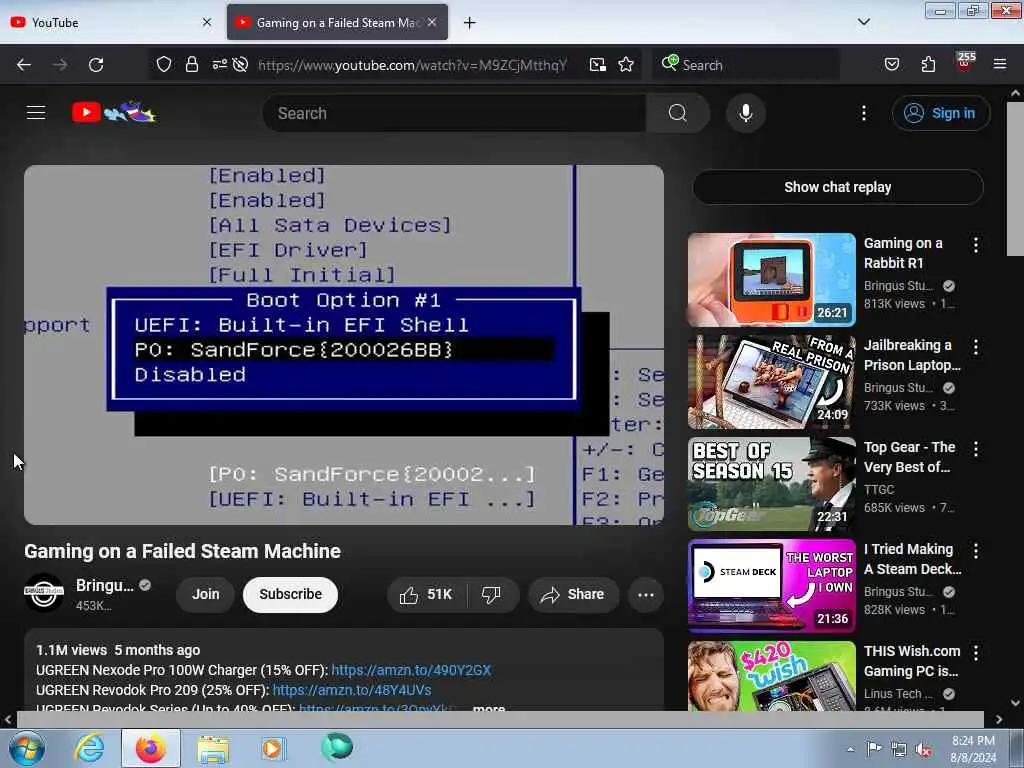Screen dimensions: 1024x768
Task: Open the Top Gear Best of Season 15 thumbnail
Action: [x=771, y=484]
